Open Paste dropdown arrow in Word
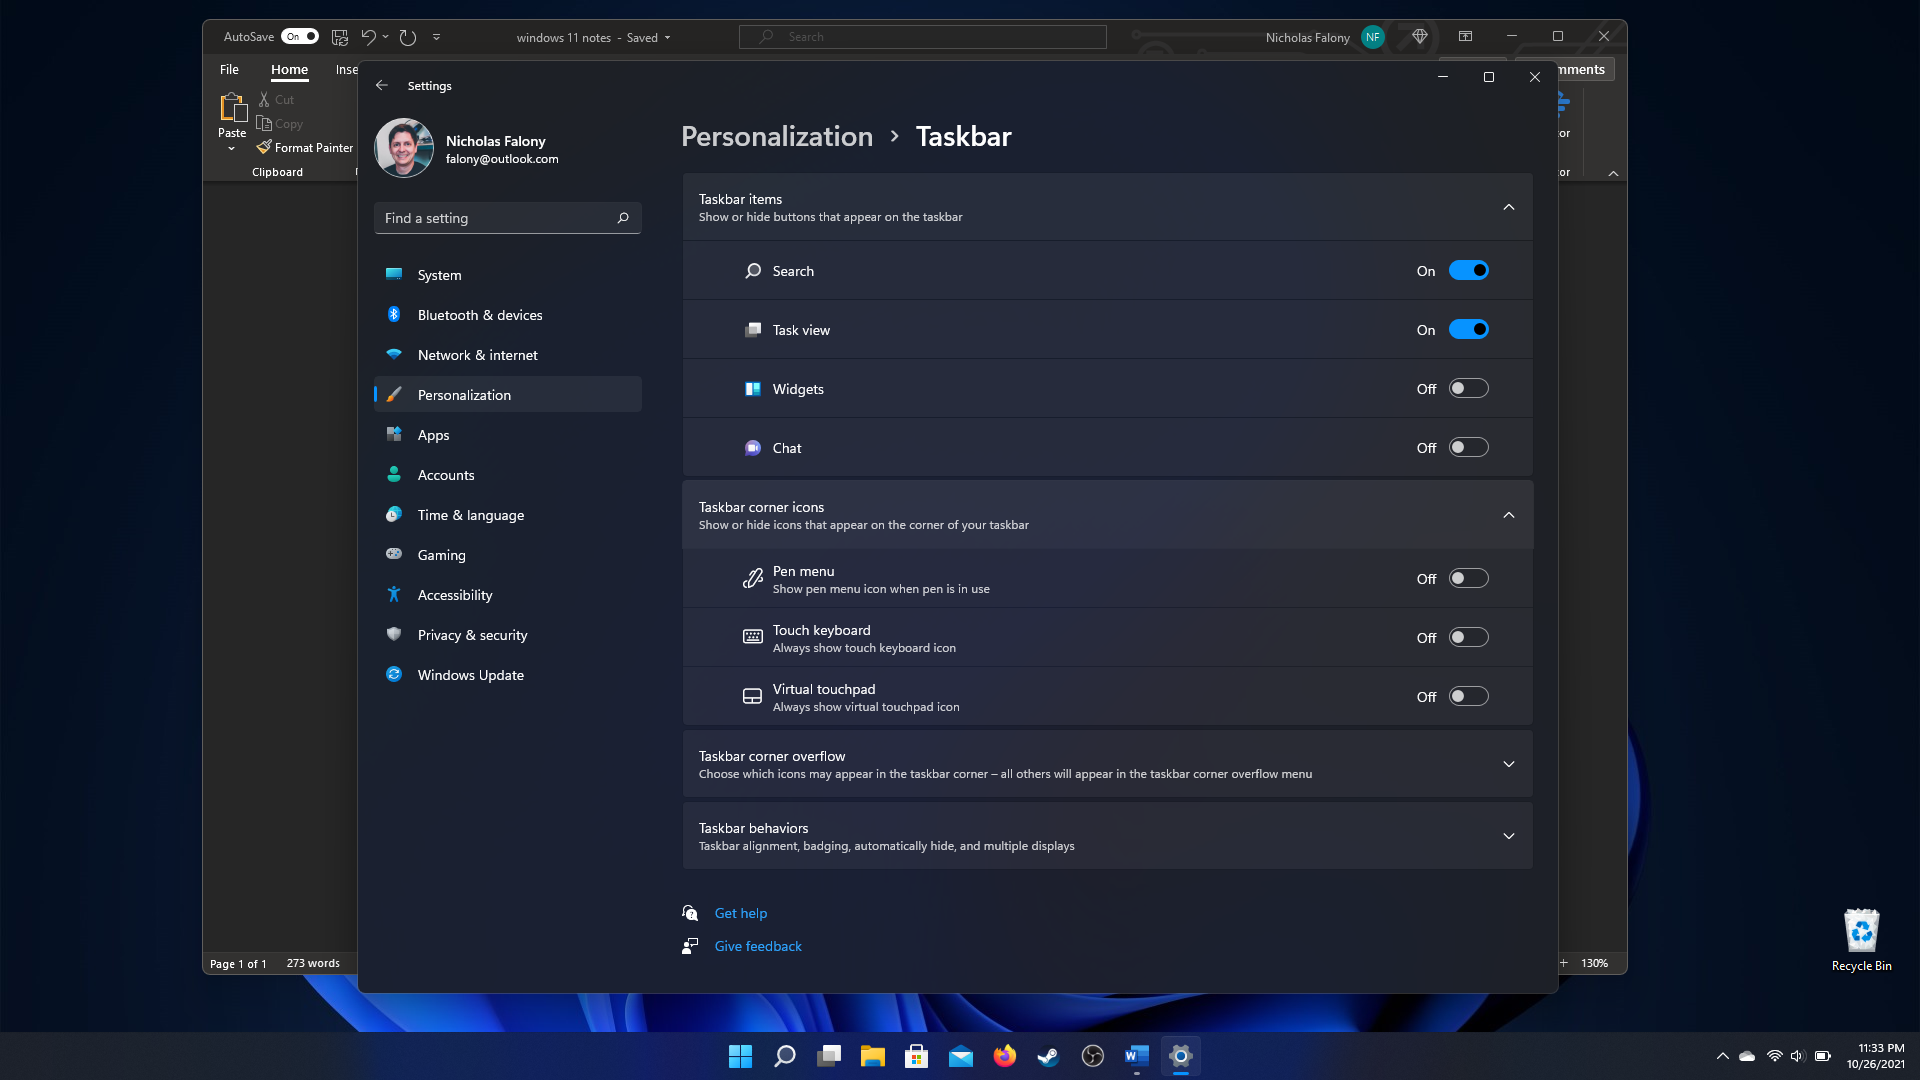 [x=232, y=149]
